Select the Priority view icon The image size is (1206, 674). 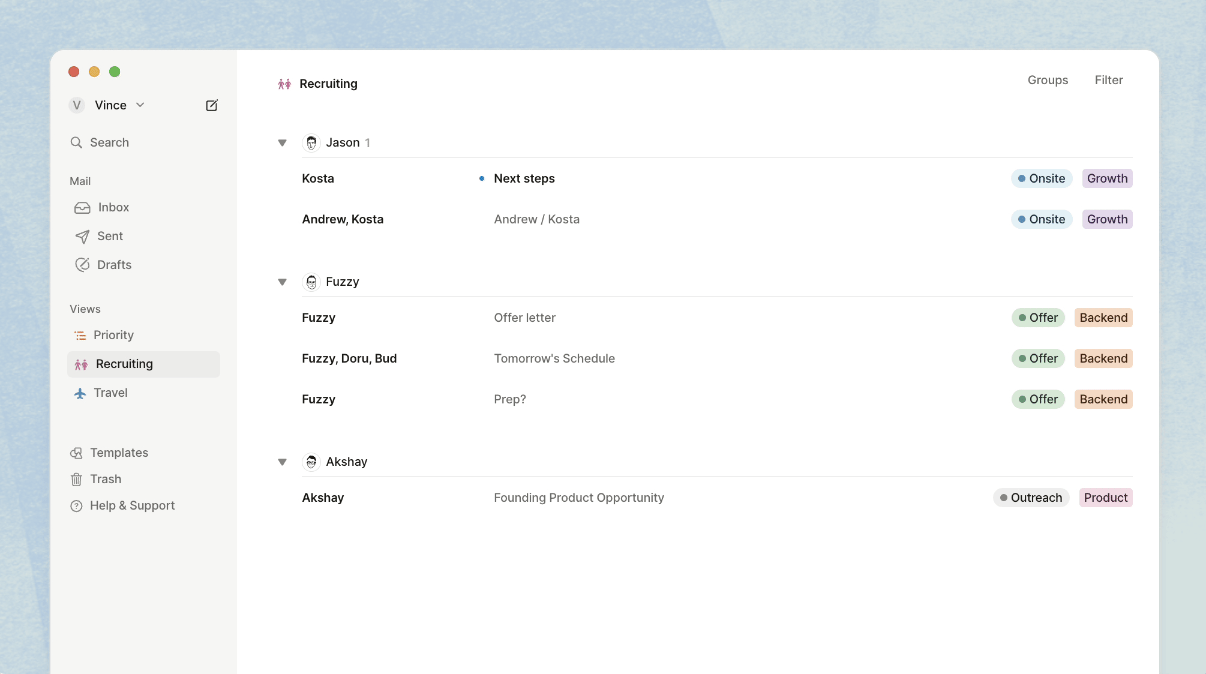[80, 336]
